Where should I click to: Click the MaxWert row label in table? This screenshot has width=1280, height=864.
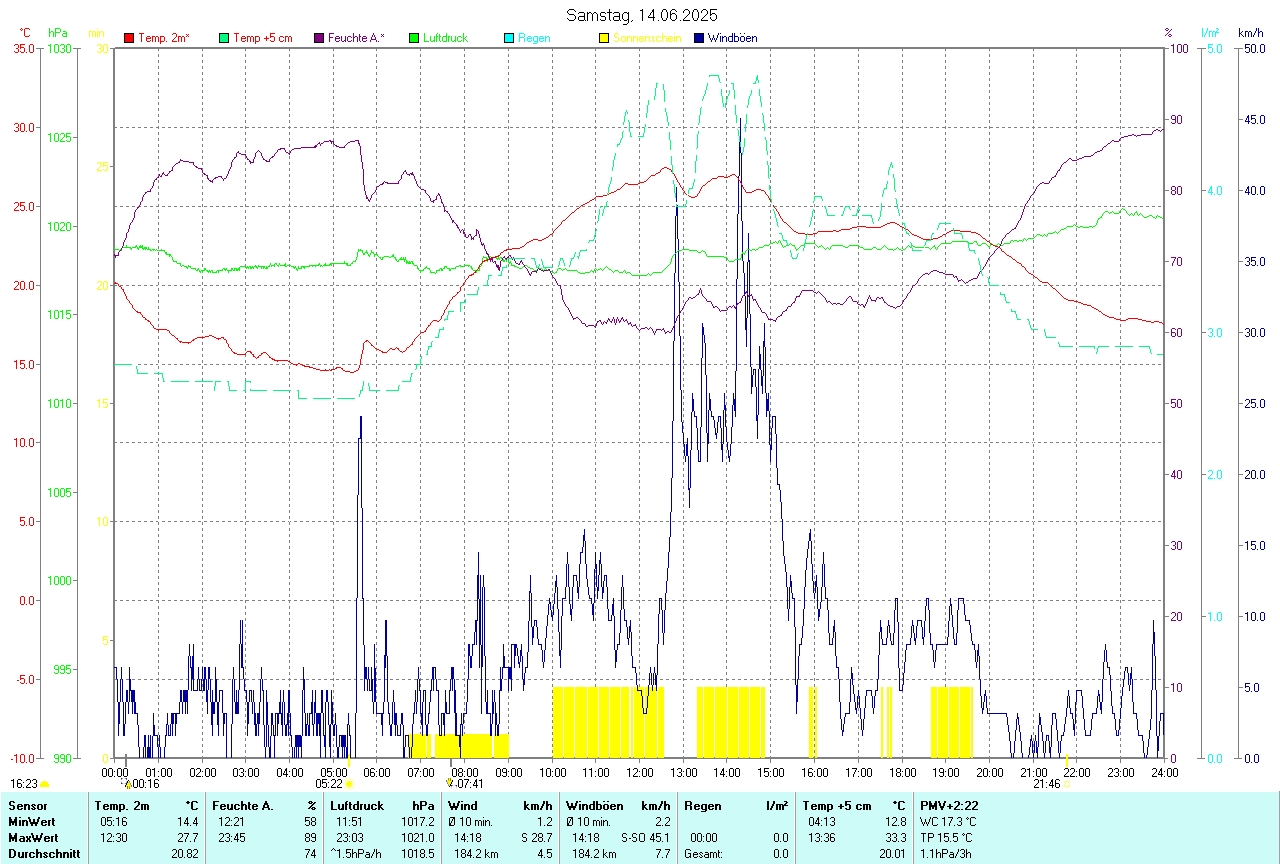32,838
